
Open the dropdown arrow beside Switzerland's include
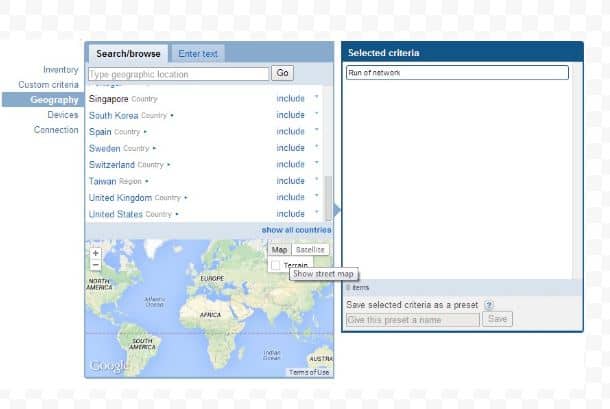[316, 163]
